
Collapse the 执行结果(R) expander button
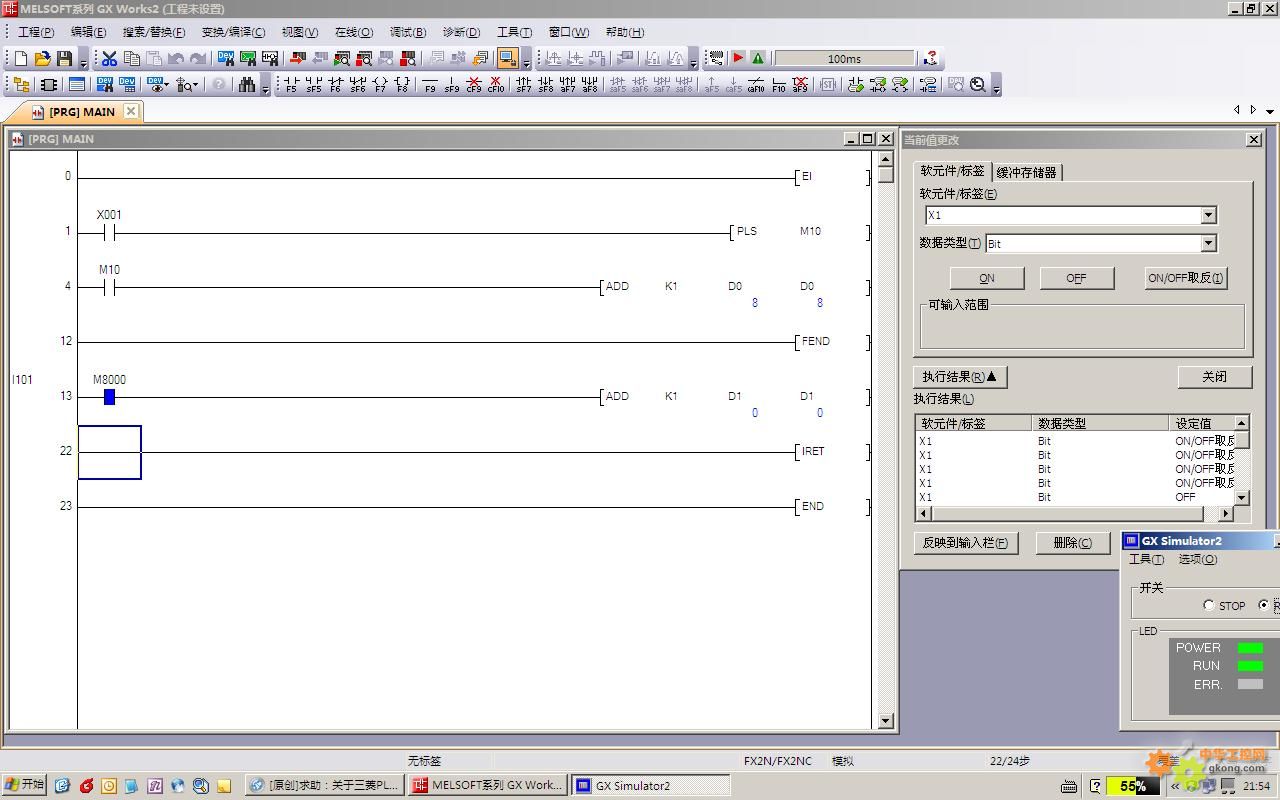[x=960, y=377]
